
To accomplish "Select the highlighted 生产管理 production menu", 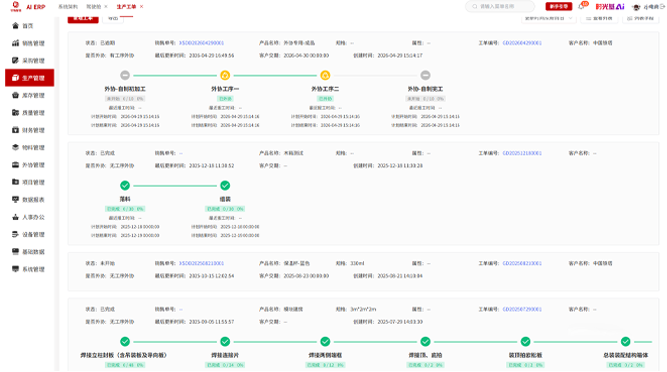I will point(29,78).
